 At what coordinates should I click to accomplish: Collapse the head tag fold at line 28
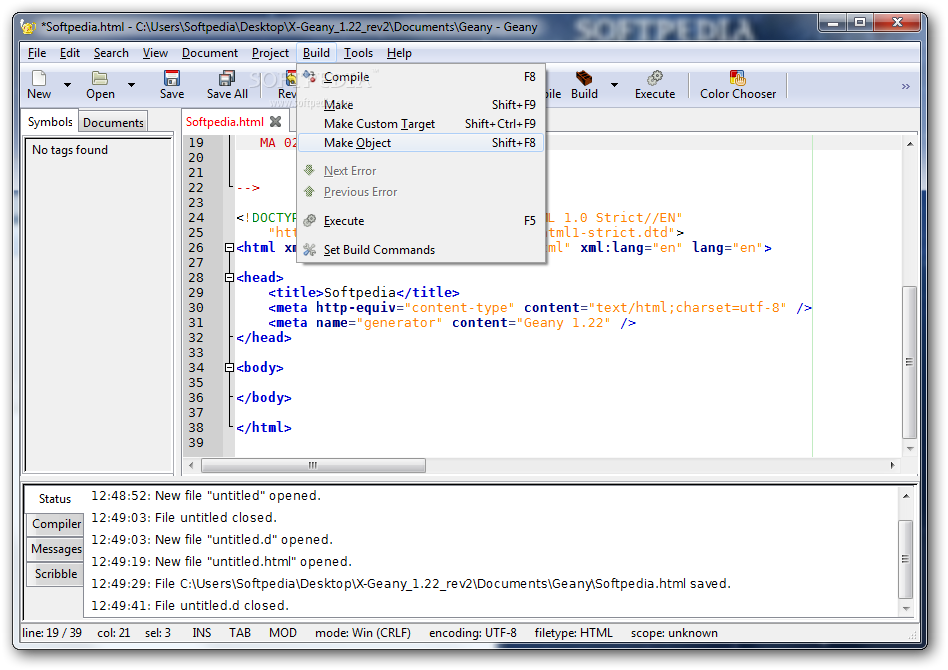click(229, 278)
